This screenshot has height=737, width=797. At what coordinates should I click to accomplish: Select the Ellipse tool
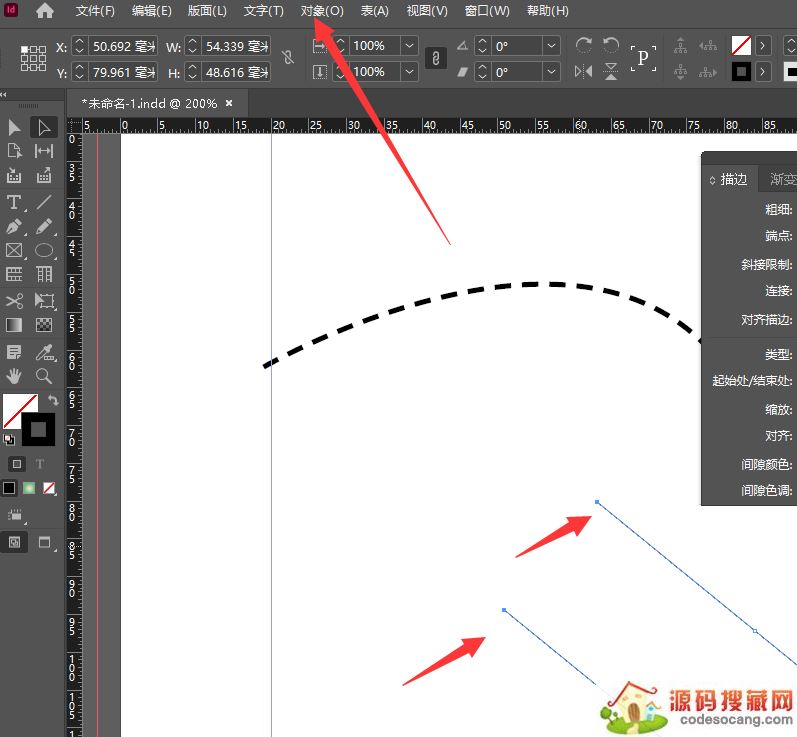(x=44, y=251)
